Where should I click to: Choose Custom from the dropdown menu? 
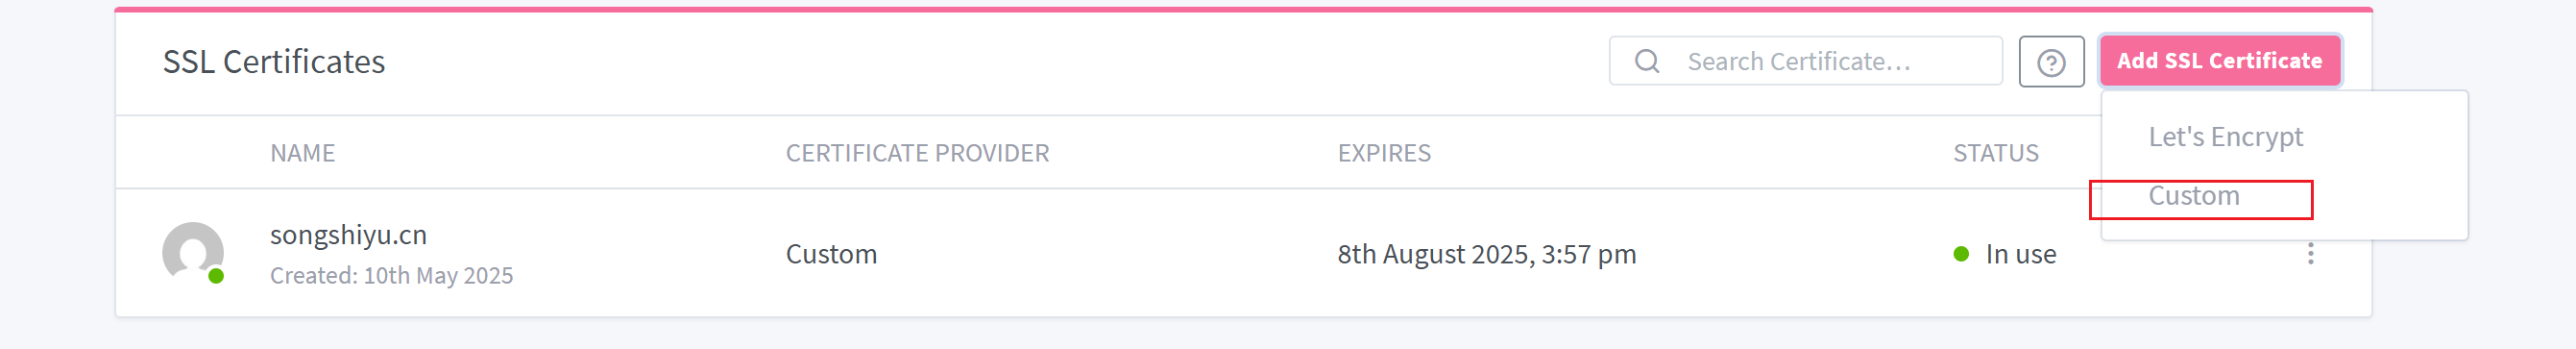coord(2194,196)
